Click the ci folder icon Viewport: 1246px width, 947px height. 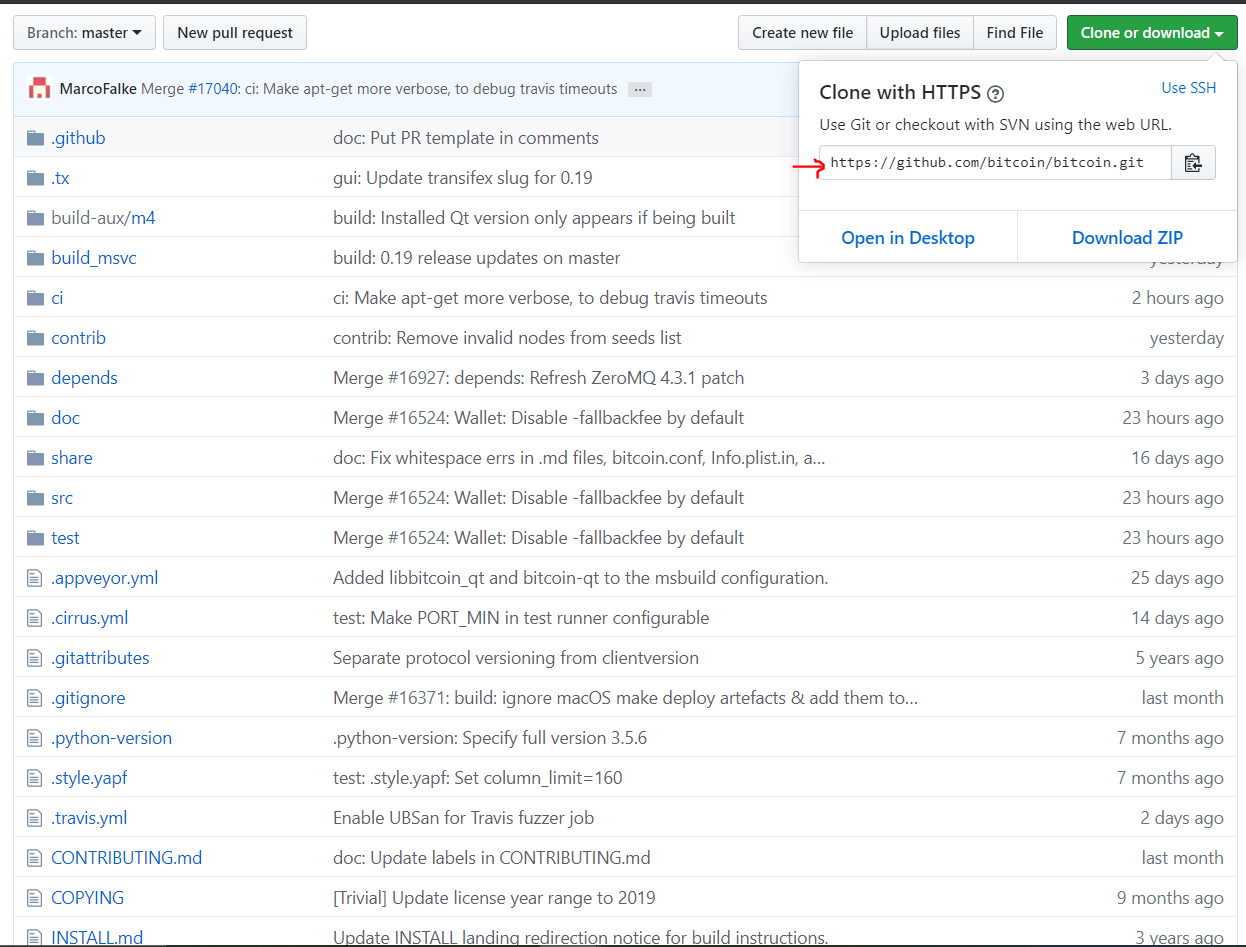pyautogui.click(x=36, y=298)
